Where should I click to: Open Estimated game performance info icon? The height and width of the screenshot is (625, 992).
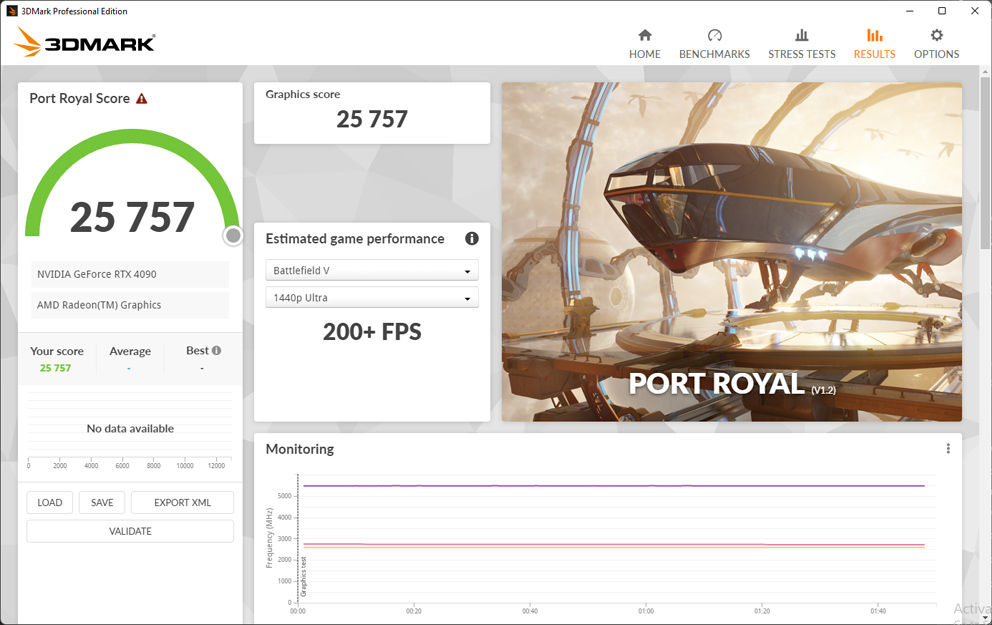point(472,238)
